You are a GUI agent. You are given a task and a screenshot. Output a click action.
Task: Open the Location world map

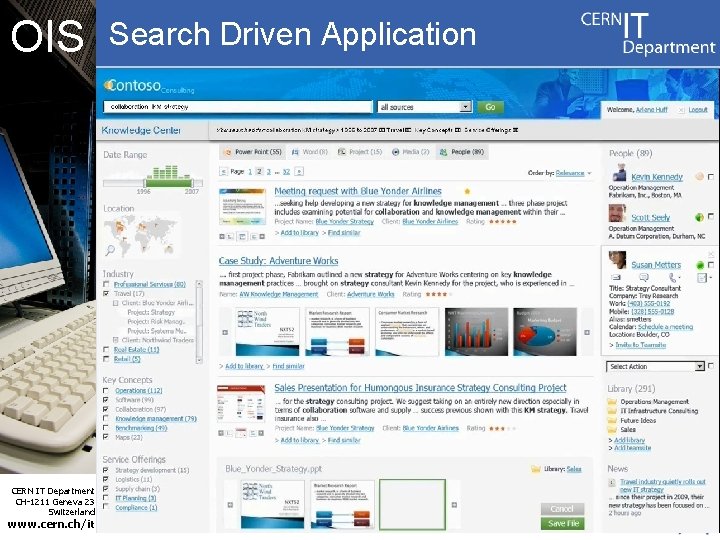point(141,235)
